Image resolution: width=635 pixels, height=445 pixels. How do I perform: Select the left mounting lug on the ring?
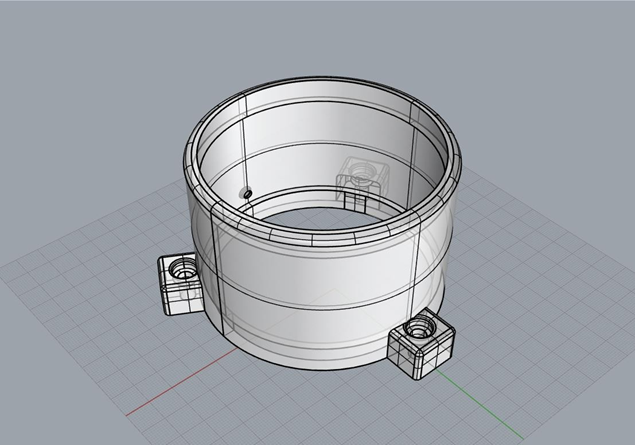click(x=181, y=283)
